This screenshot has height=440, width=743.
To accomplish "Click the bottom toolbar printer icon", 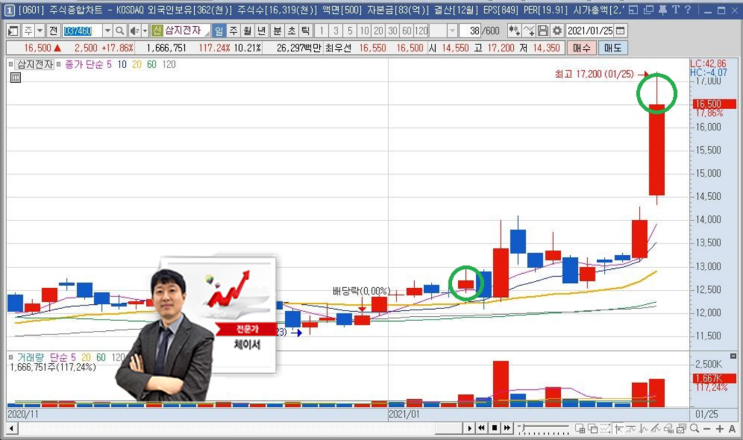I will tap(681, 429).
